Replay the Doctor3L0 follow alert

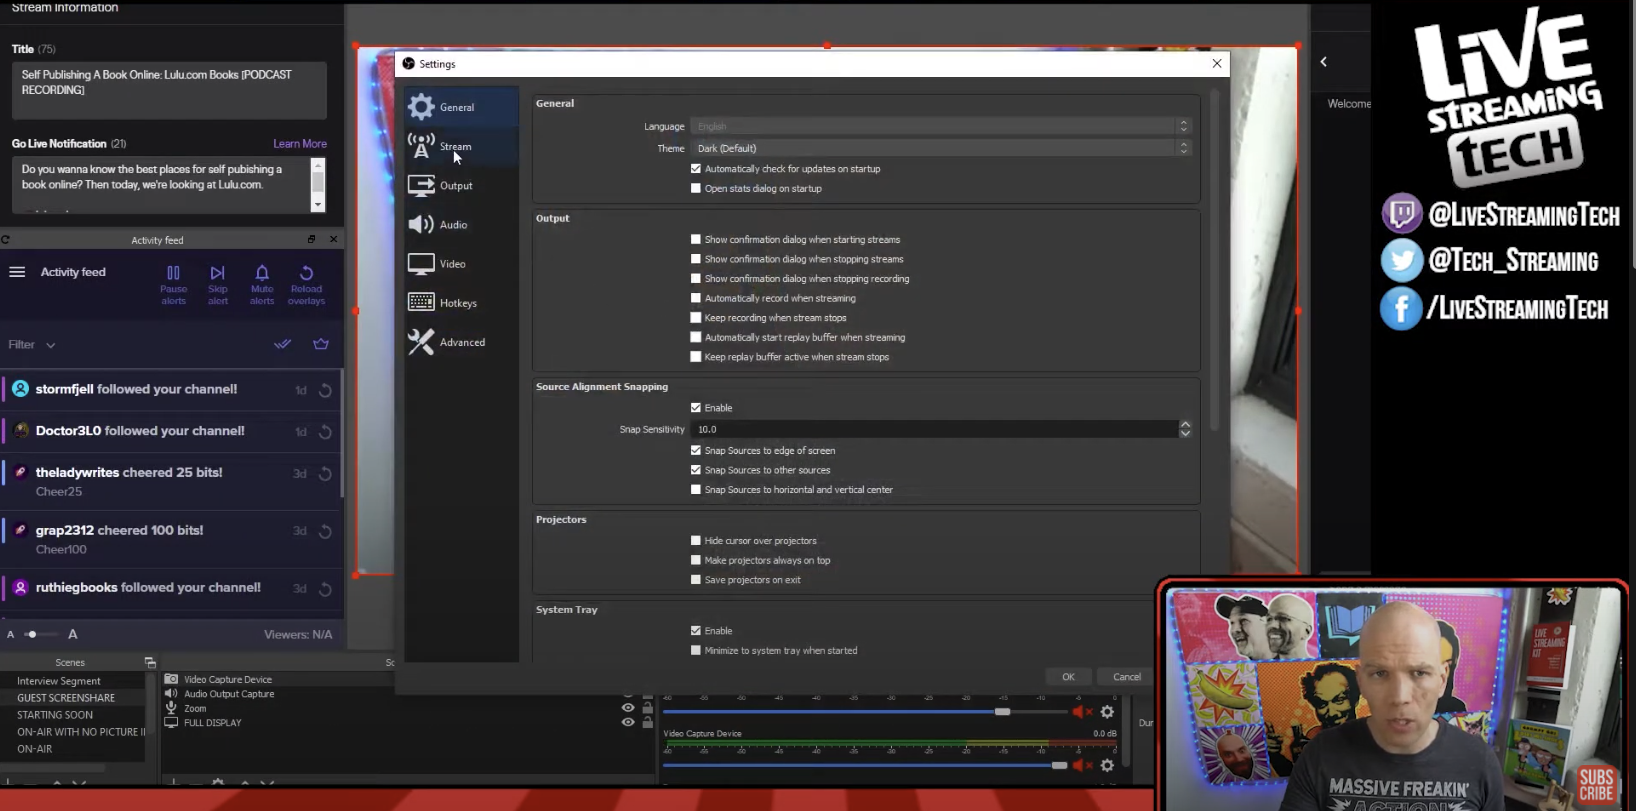(x=325, y=432)
